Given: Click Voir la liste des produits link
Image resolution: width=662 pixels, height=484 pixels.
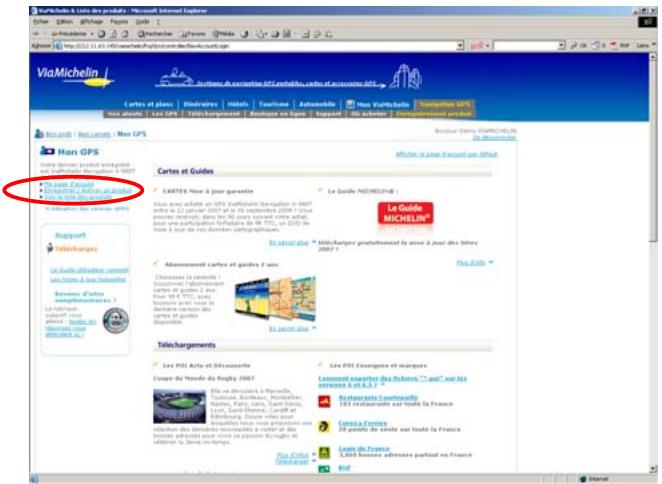Looking at the screenshot, I should [x=79, y=197].
